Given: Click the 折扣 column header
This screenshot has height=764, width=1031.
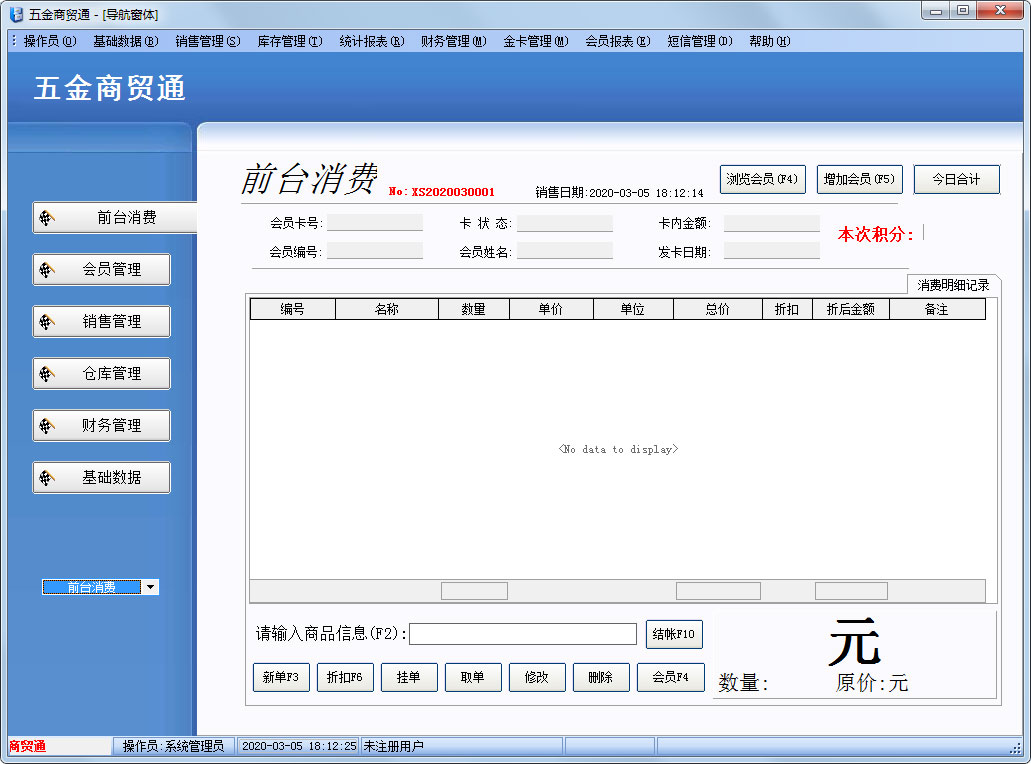Looking at the screenshot, I should 787,309.
